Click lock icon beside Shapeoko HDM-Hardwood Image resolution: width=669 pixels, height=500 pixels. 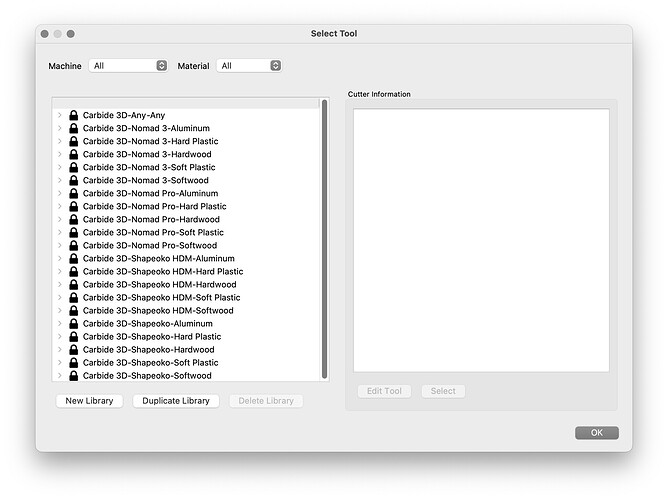[74, 285]
